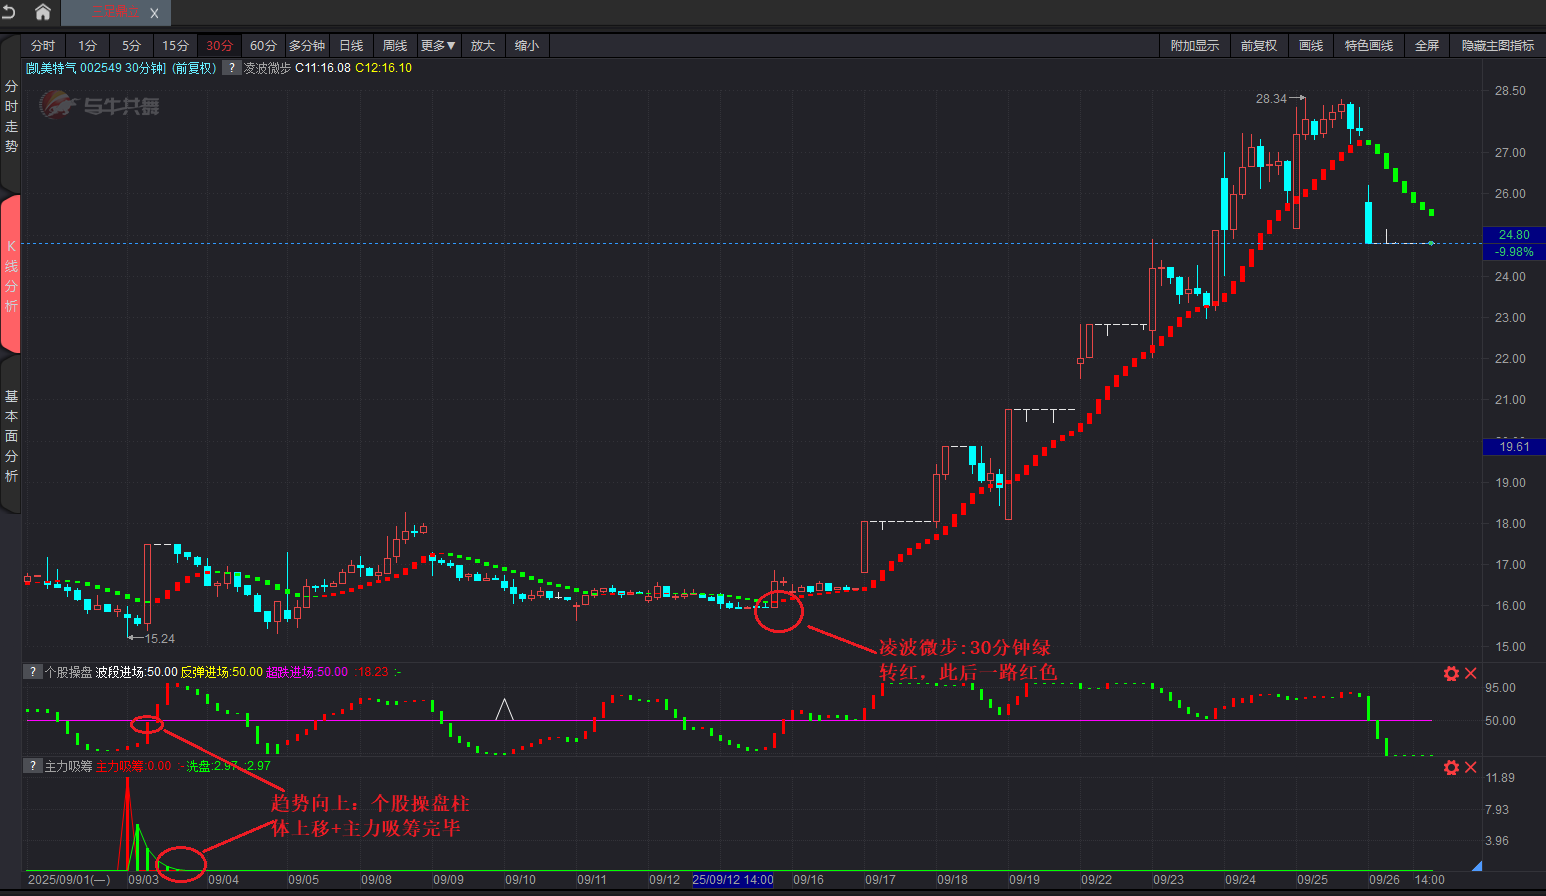Select the 分时 timeframe

[43, 46]
